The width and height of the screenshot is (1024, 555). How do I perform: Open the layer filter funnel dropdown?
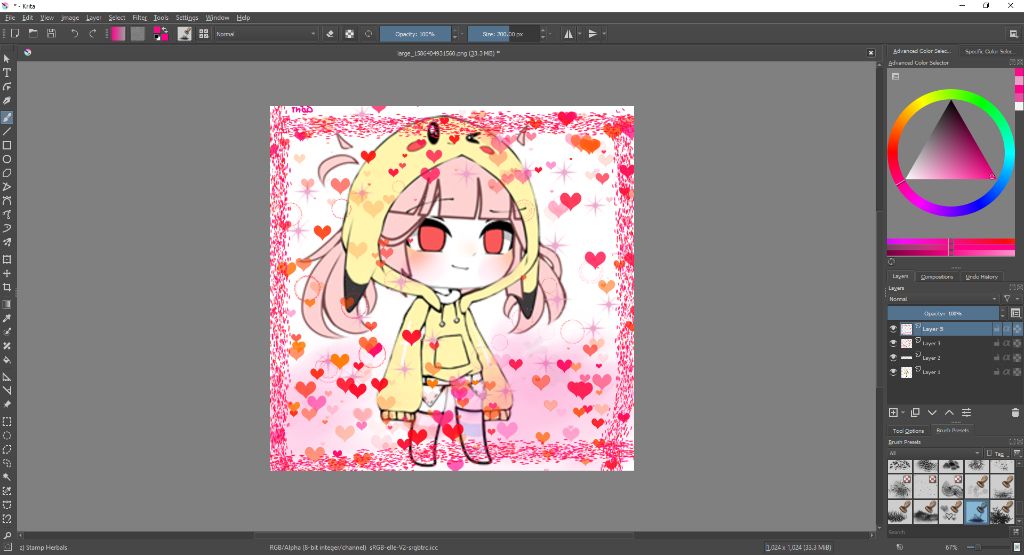tap(1010, 299)
